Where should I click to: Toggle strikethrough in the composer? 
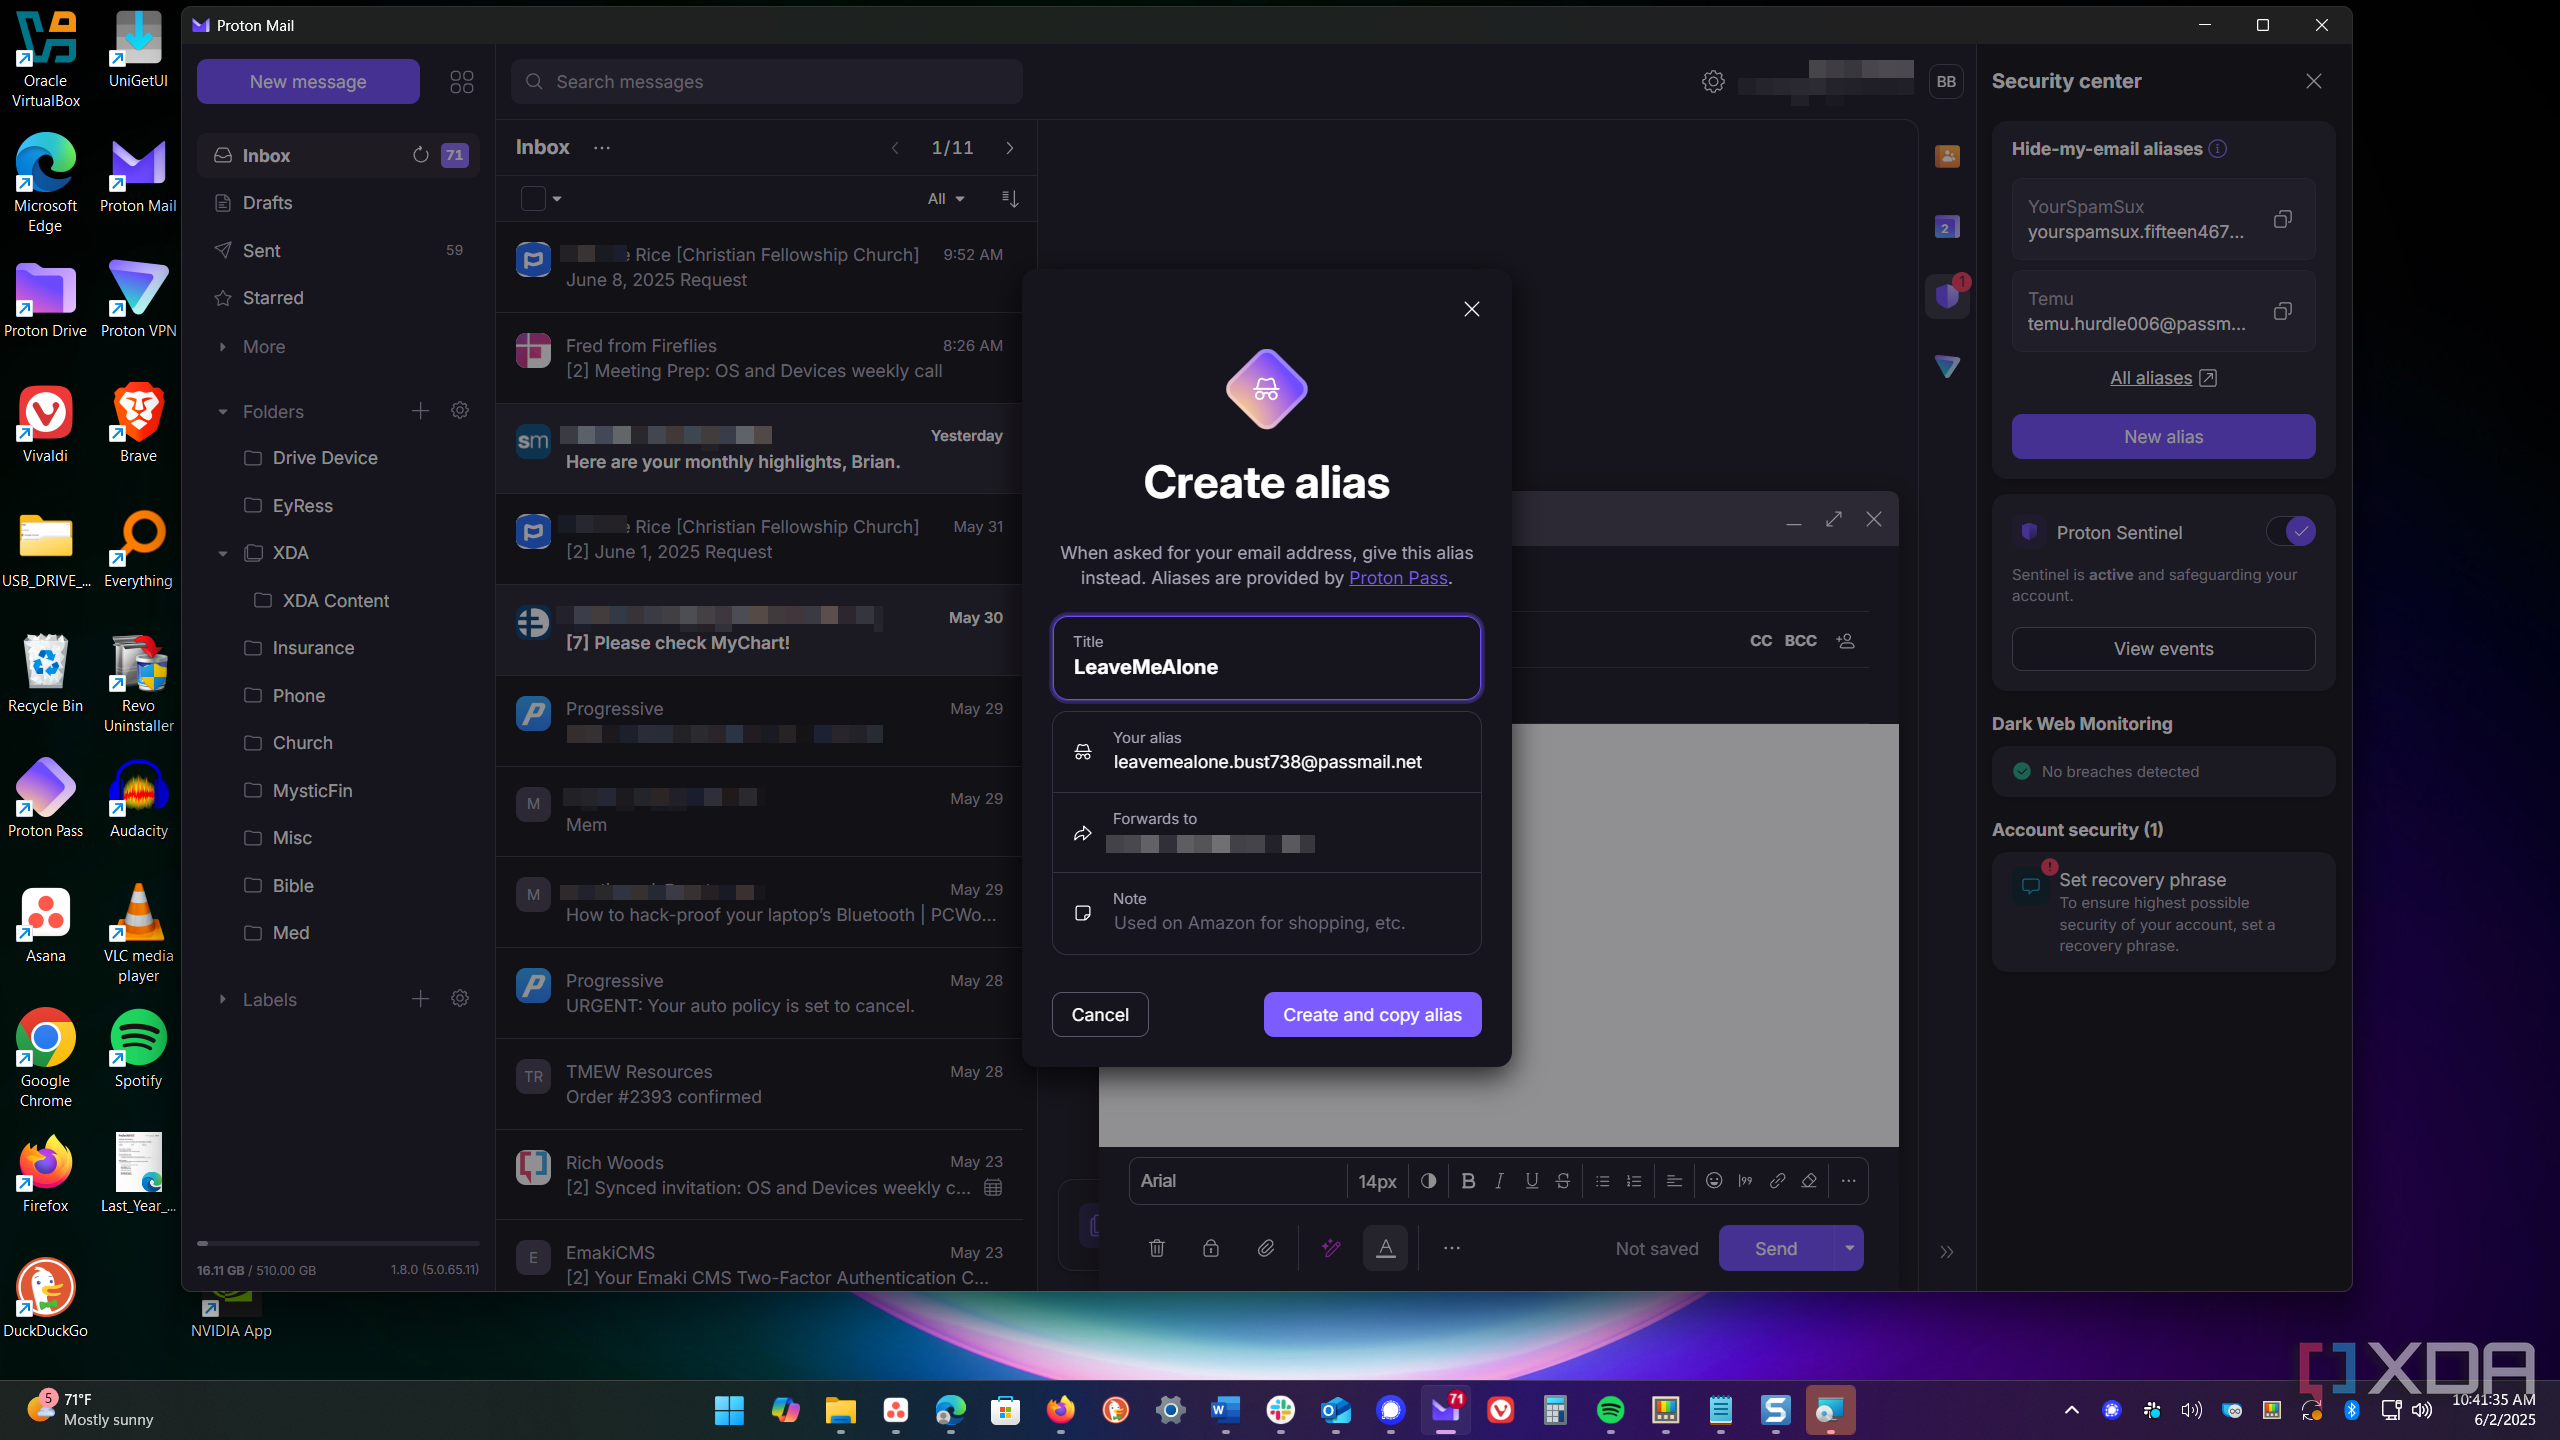[1563, 1181]
